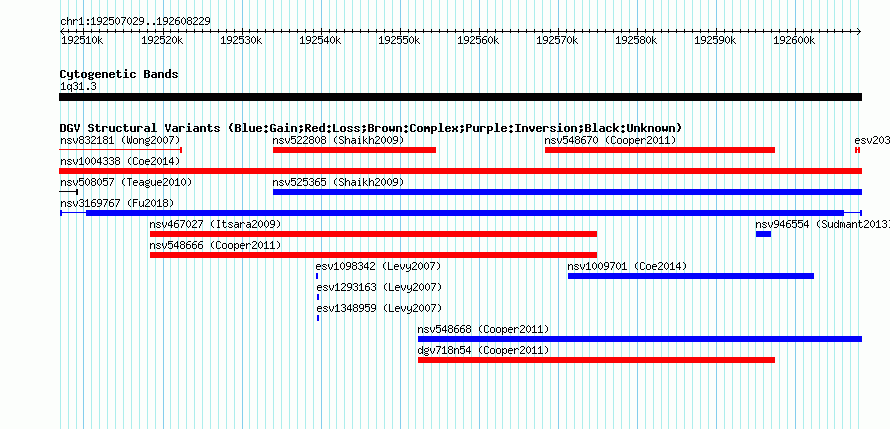Select the nsv1009701 (Coe2014) label

627,266
